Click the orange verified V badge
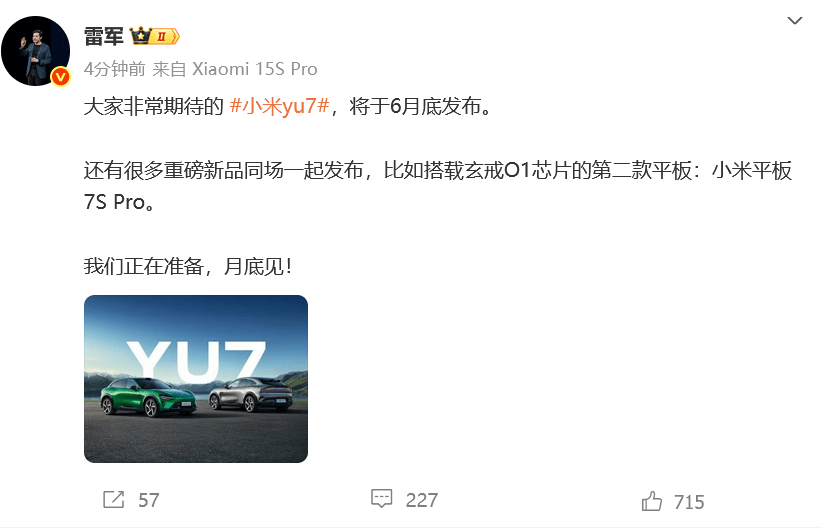The height and width of the screenshot is (528, 822). click(x=61, y=78)
